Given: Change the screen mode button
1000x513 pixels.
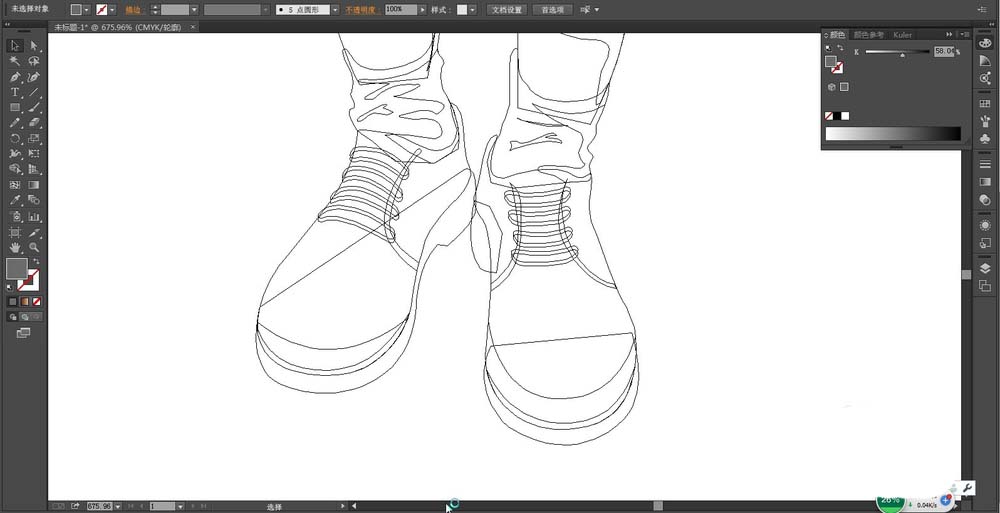Looking at the screenshot, I should pos(24,332).
